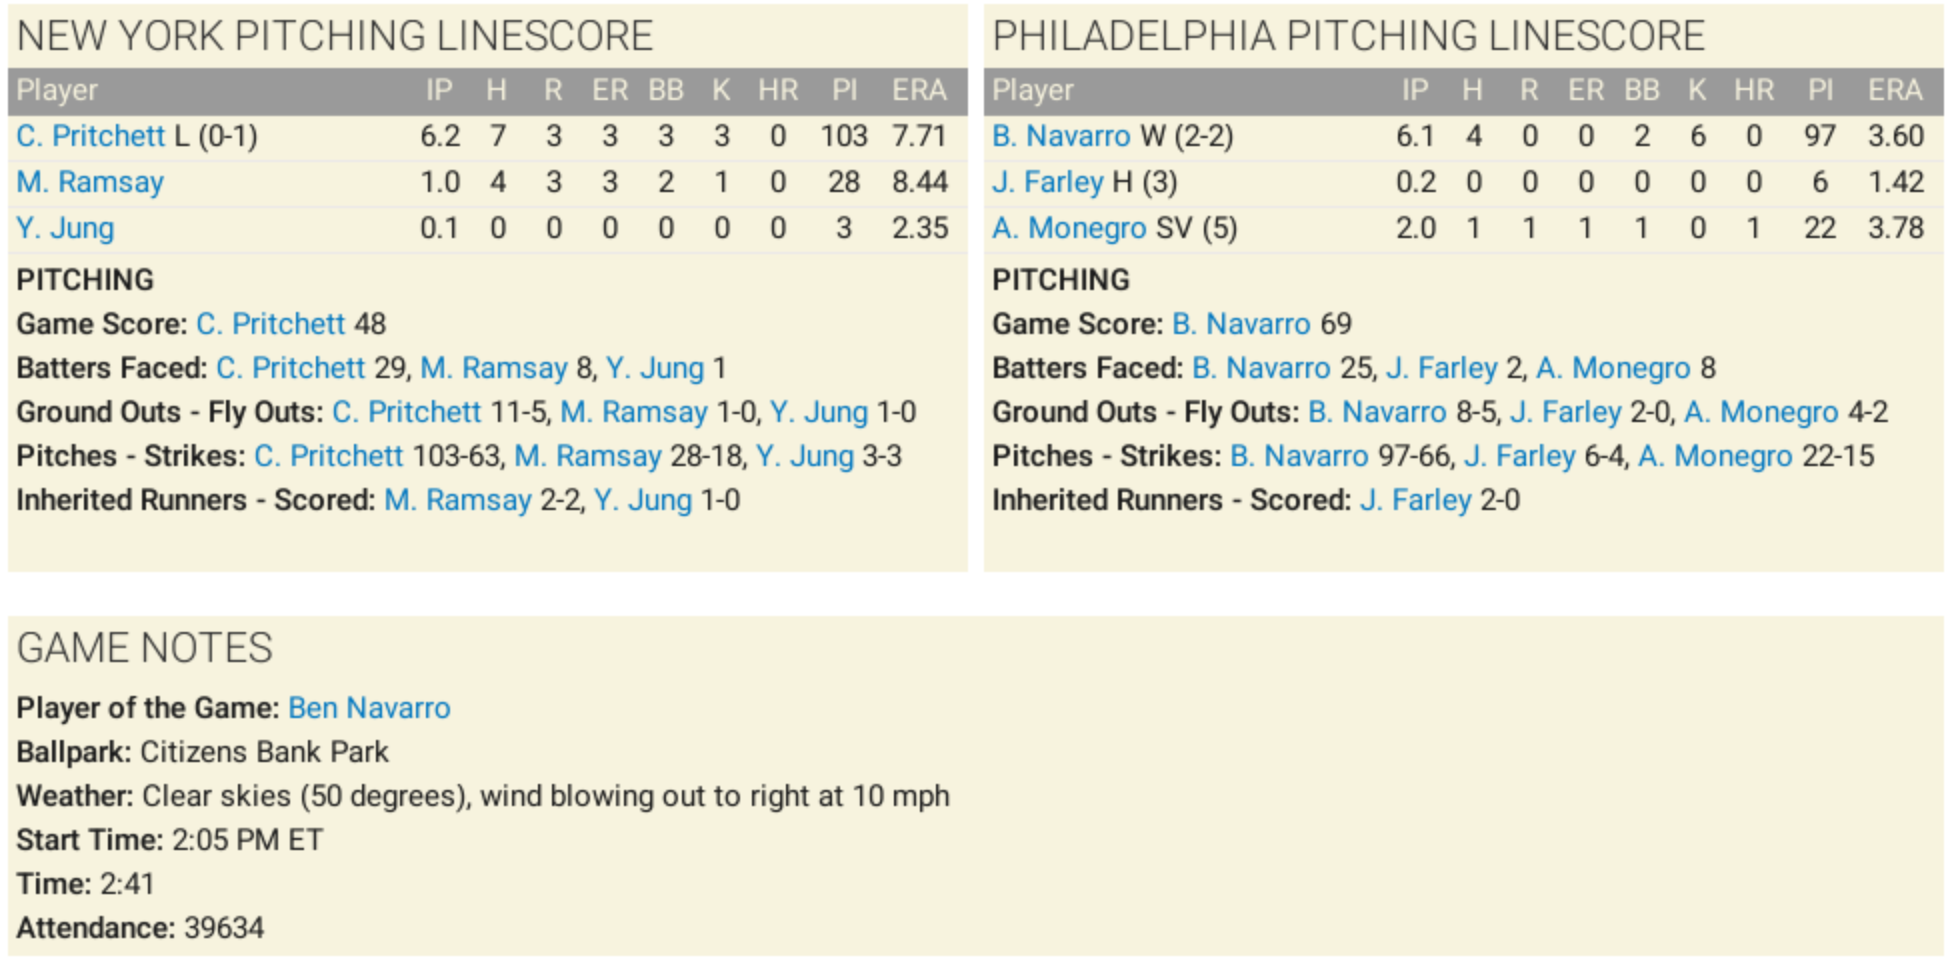
Task: Select A. Monegro in the Pitches - Strikes line
Action: click(1715, 456)
